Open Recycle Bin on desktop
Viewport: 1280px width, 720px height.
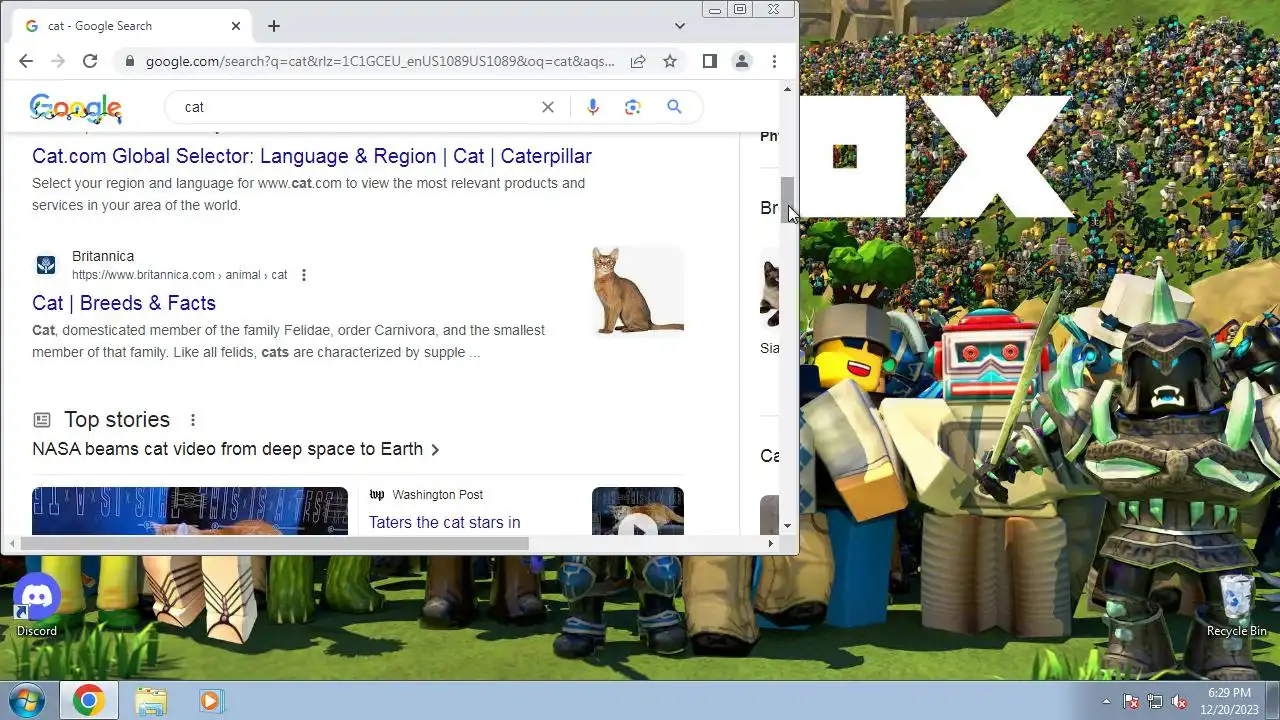click(x=1236, y=605)
